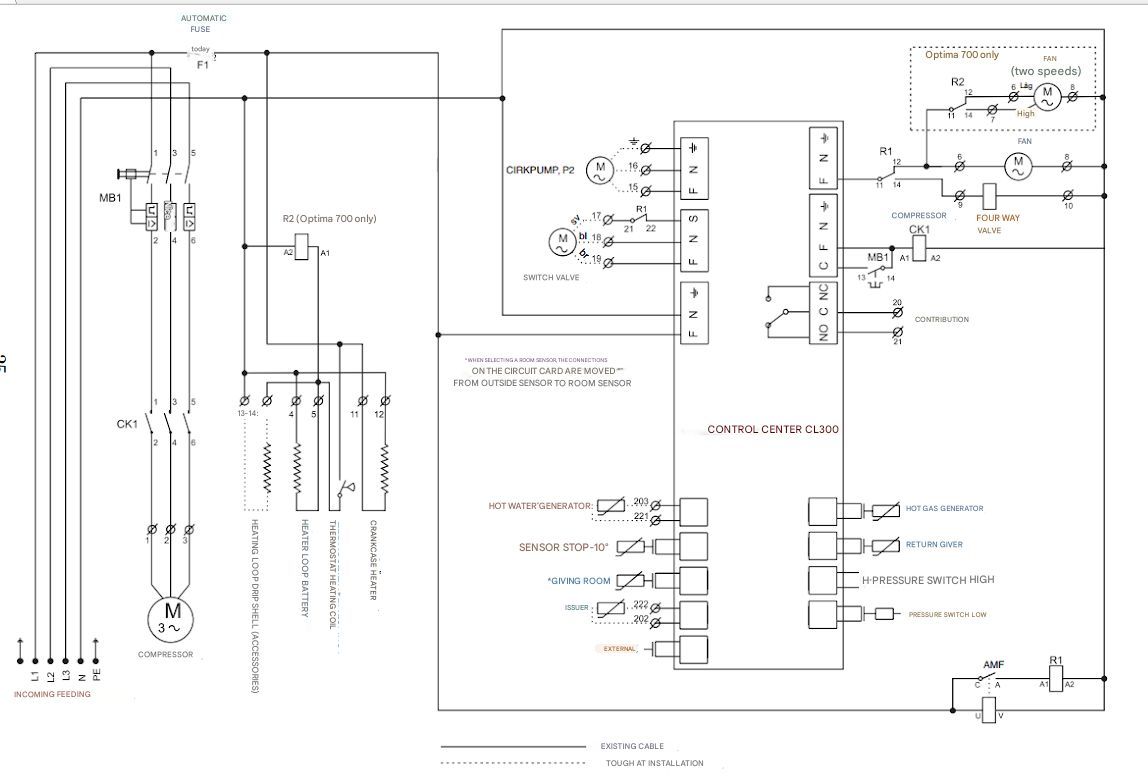
Task: Click the two-speed fan motor symbol
Action: 1048,95
